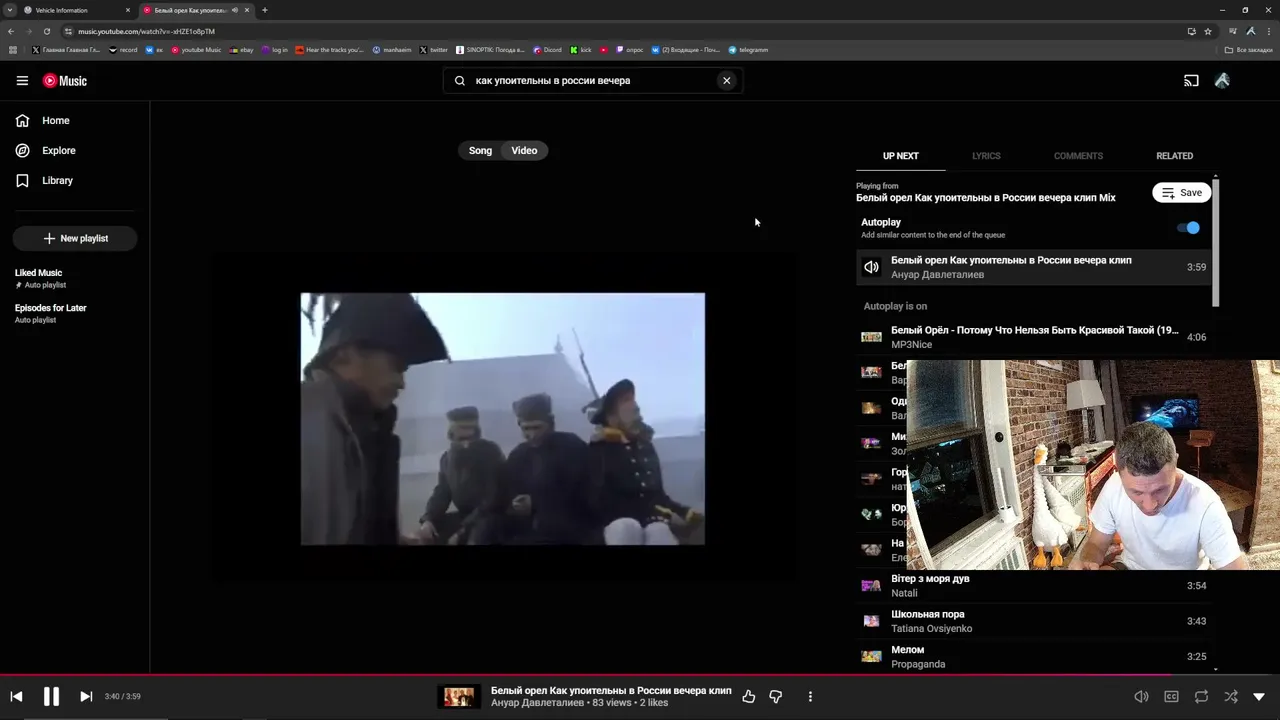1280x720 pixels.
Task: Open the three-dot action menu in player bar
Action: [810, 697]
